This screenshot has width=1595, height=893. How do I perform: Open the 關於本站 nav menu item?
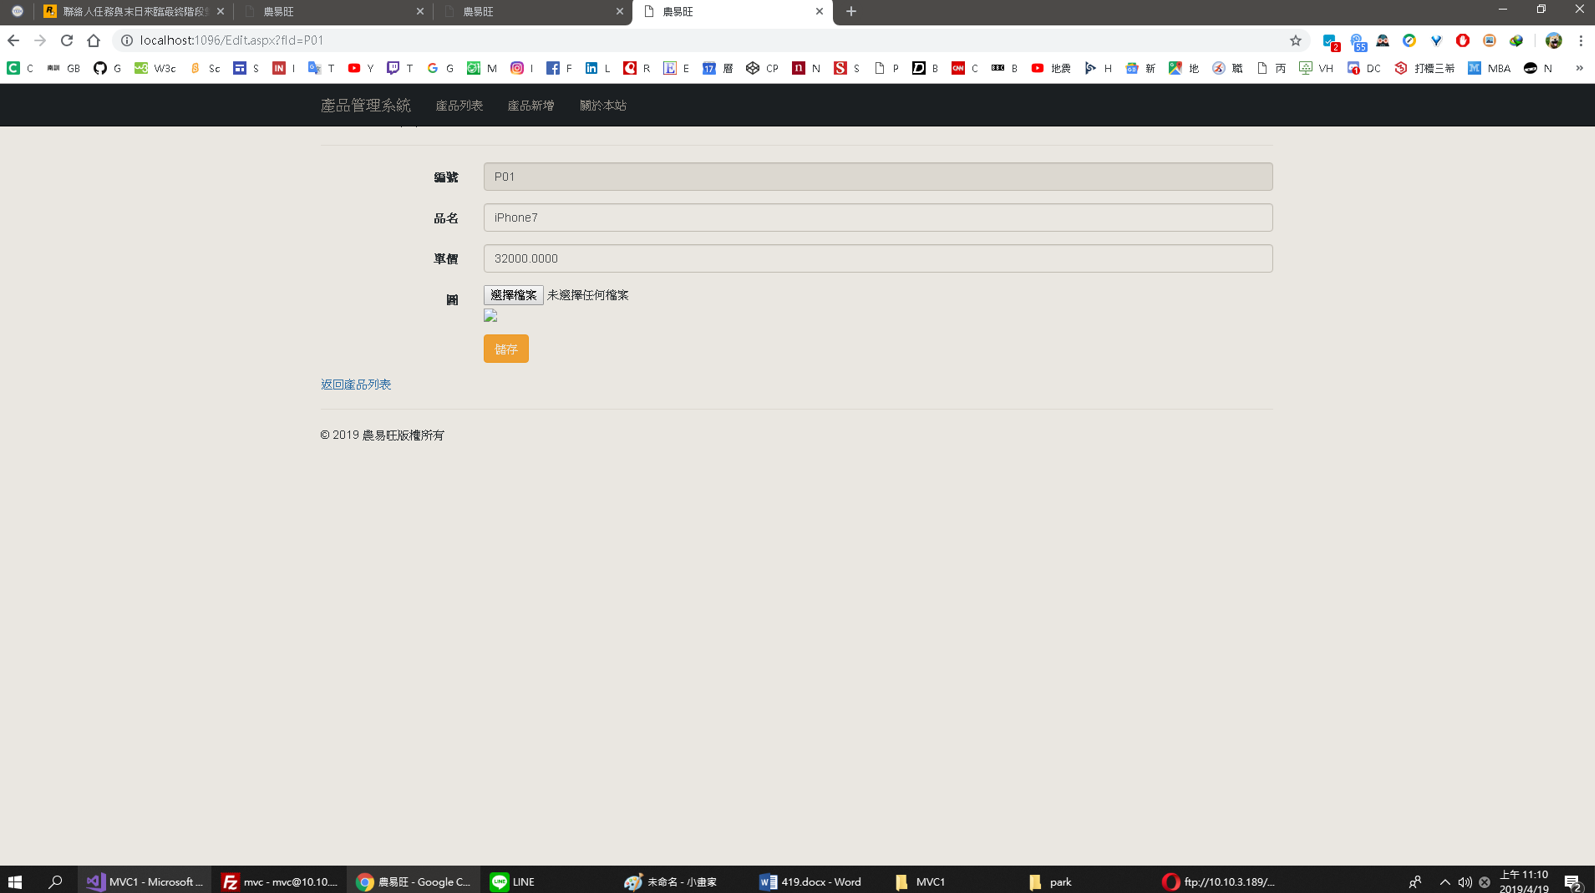[x=603, y=105]
